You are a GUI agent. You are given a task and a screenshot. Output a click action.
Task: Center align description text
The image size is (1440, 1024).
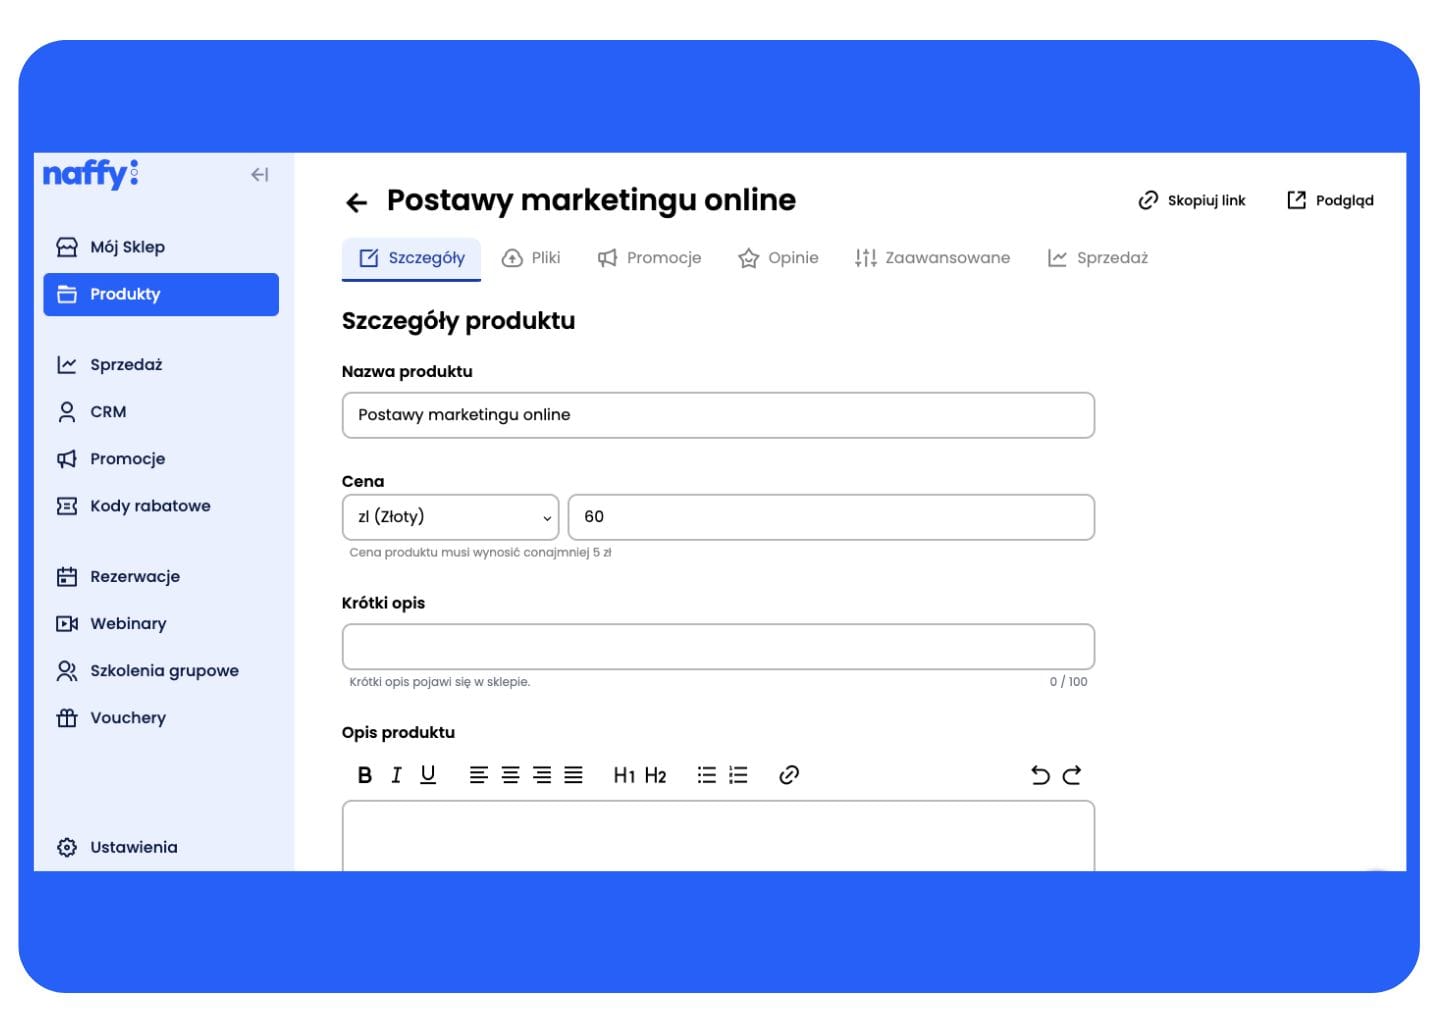(510, 775)
